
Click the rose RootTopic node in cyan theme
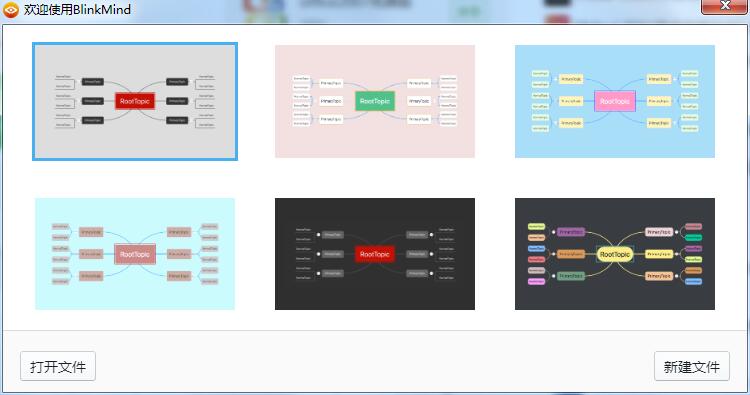click(135, 254)
